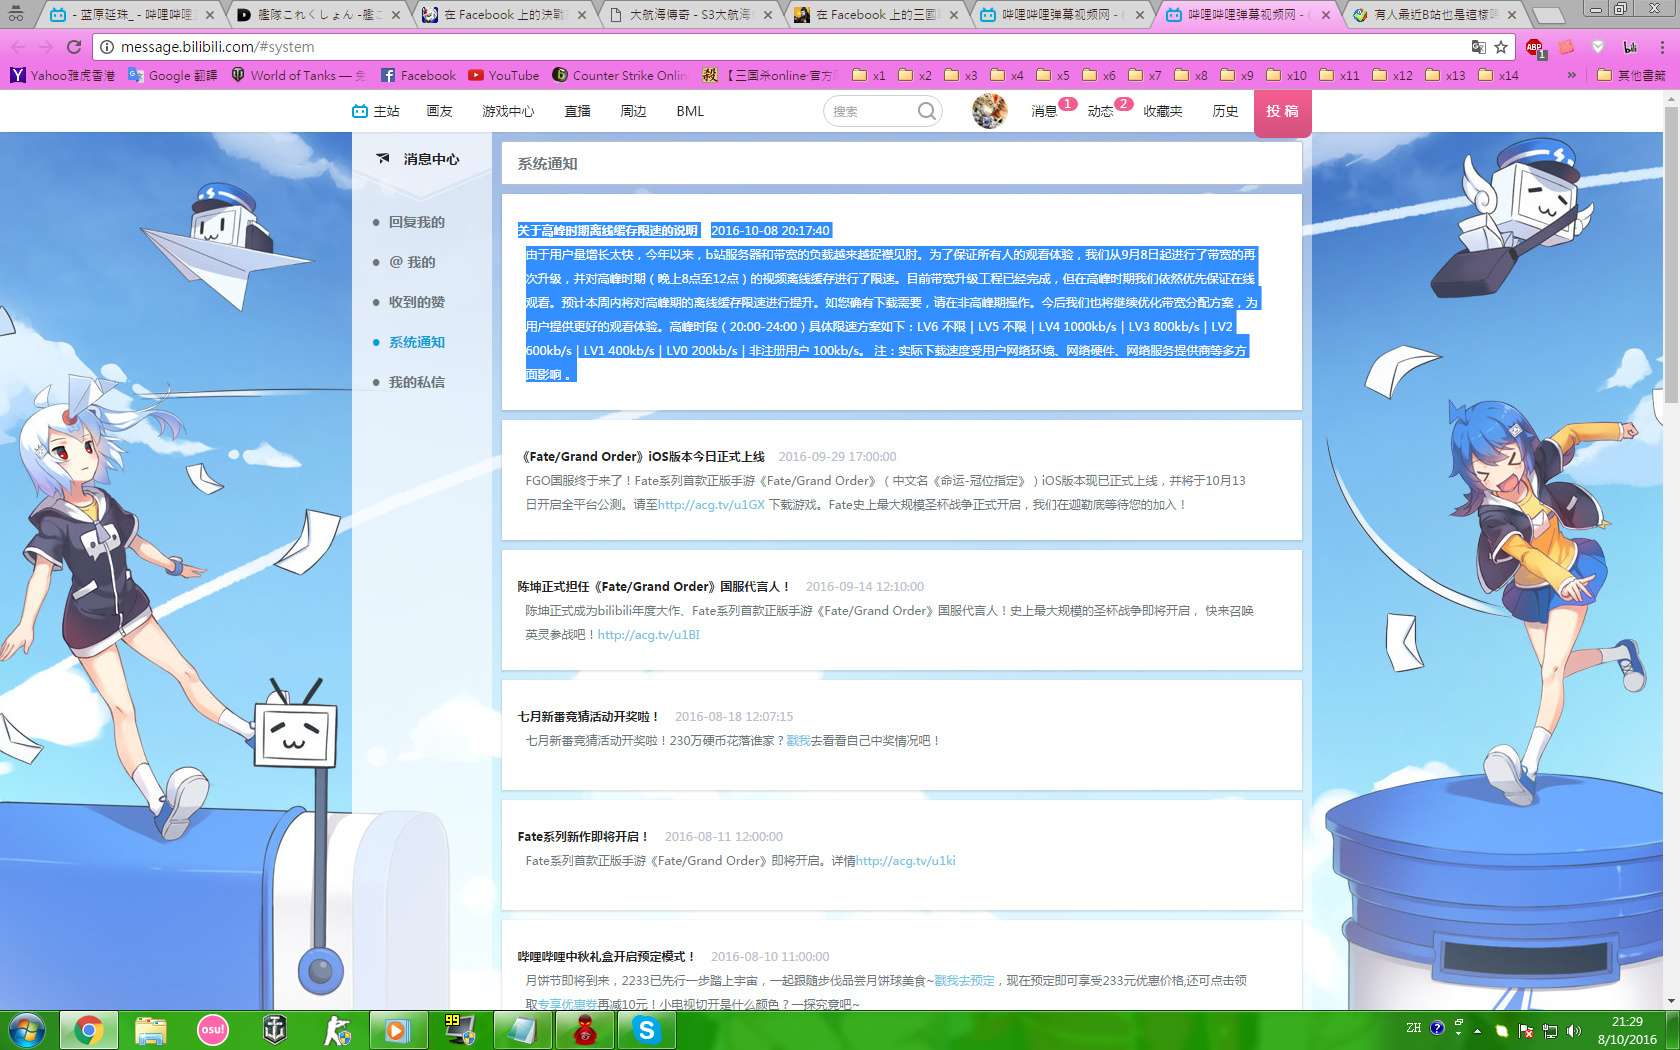Viewport: 1680px width, 1050px height.
Task: Select 系统通知 in the sidebar
Action: tap(416, 342)
